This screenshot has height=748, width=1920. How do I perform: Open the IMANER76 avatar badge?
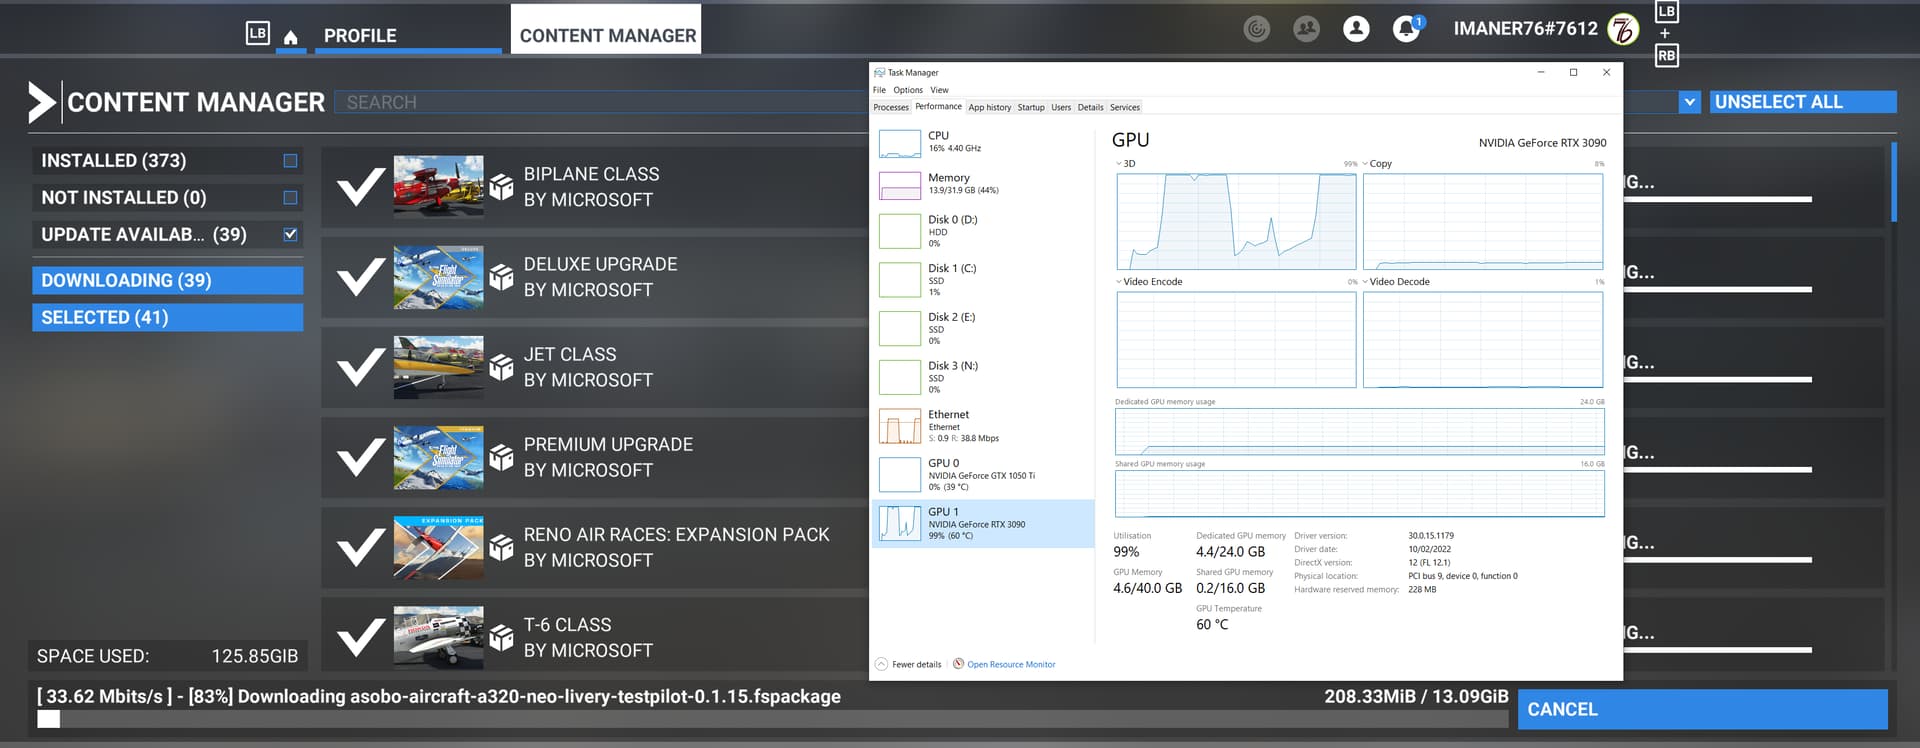[x=1623, y=30]
